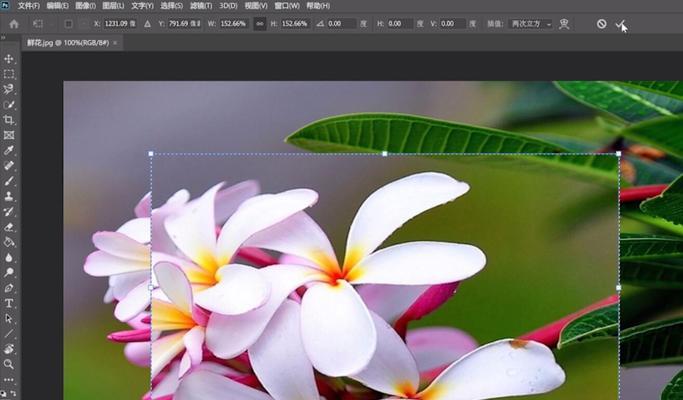Click the W scale field 152.66%
The image size is (683, 400).
(233, 24)
